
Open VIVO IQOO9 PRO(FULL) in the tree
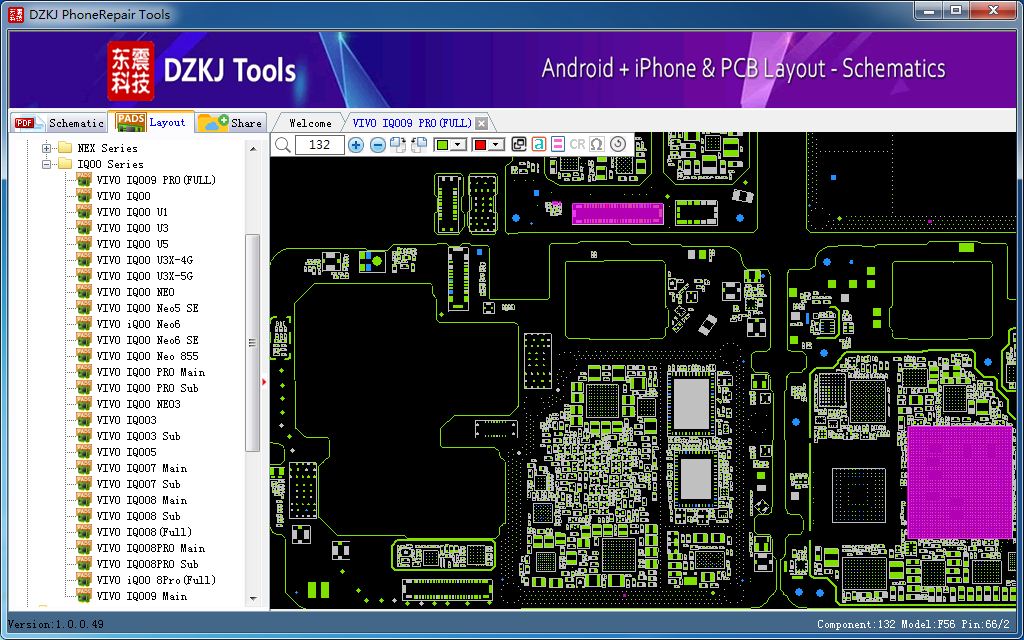pos(155,180)
